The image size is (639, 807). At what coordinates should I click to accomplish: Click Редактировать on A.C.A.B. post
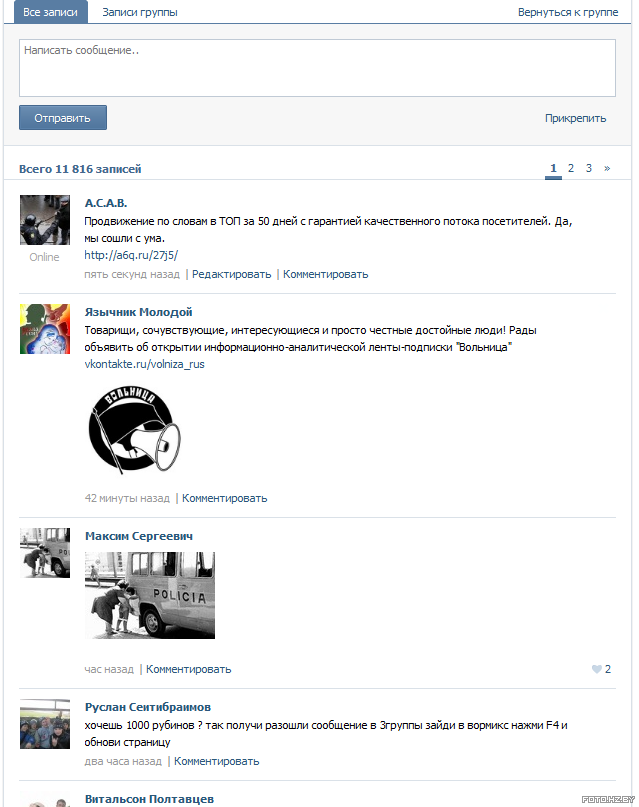point(232,274)
